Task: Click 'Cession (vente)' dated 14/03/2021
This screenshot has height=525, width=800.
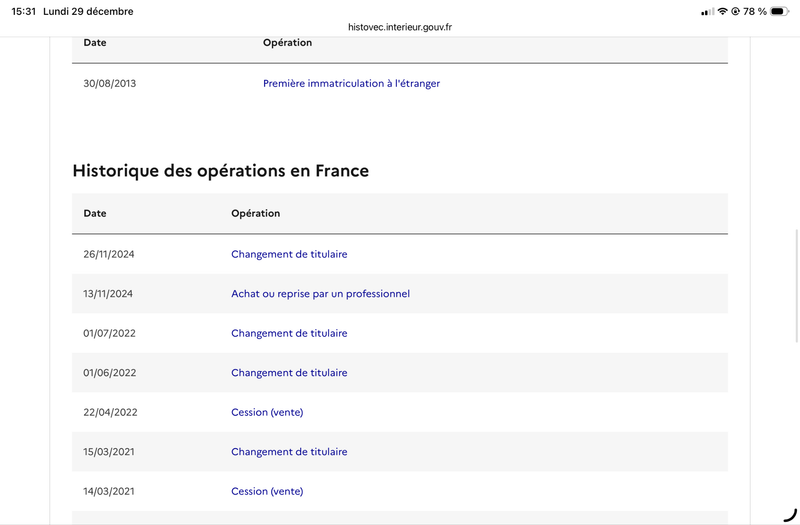Action: [267, 491]
